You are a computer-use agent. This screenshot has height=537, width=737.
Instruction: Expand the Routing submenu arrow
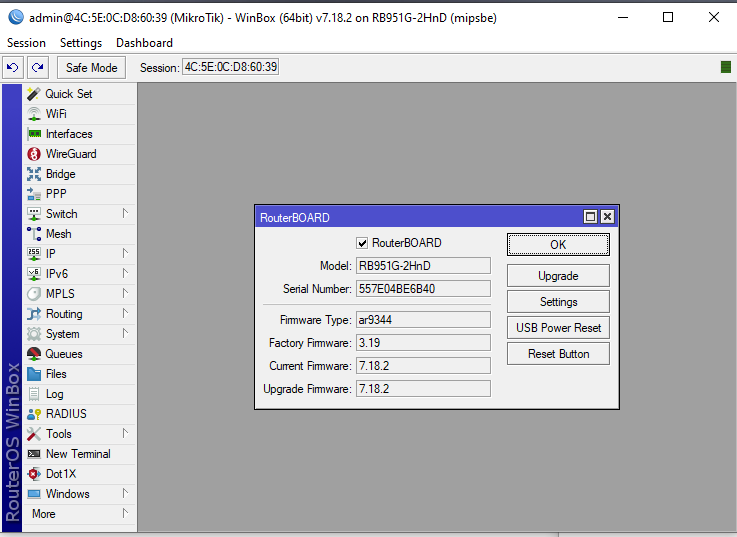125,313
